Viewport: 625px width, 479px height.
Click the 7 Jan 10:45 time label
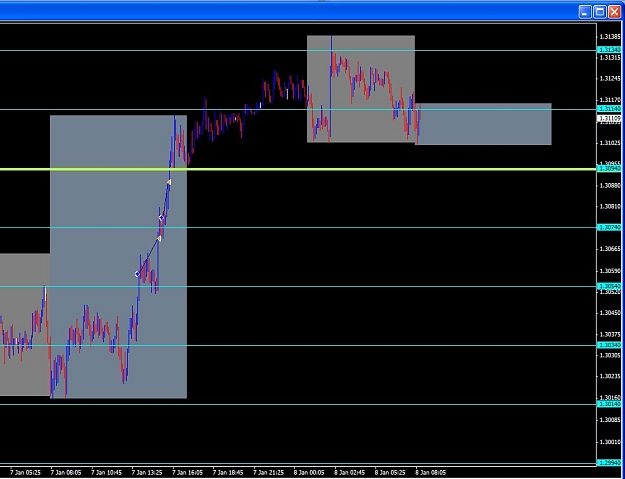tap(106, 473)
